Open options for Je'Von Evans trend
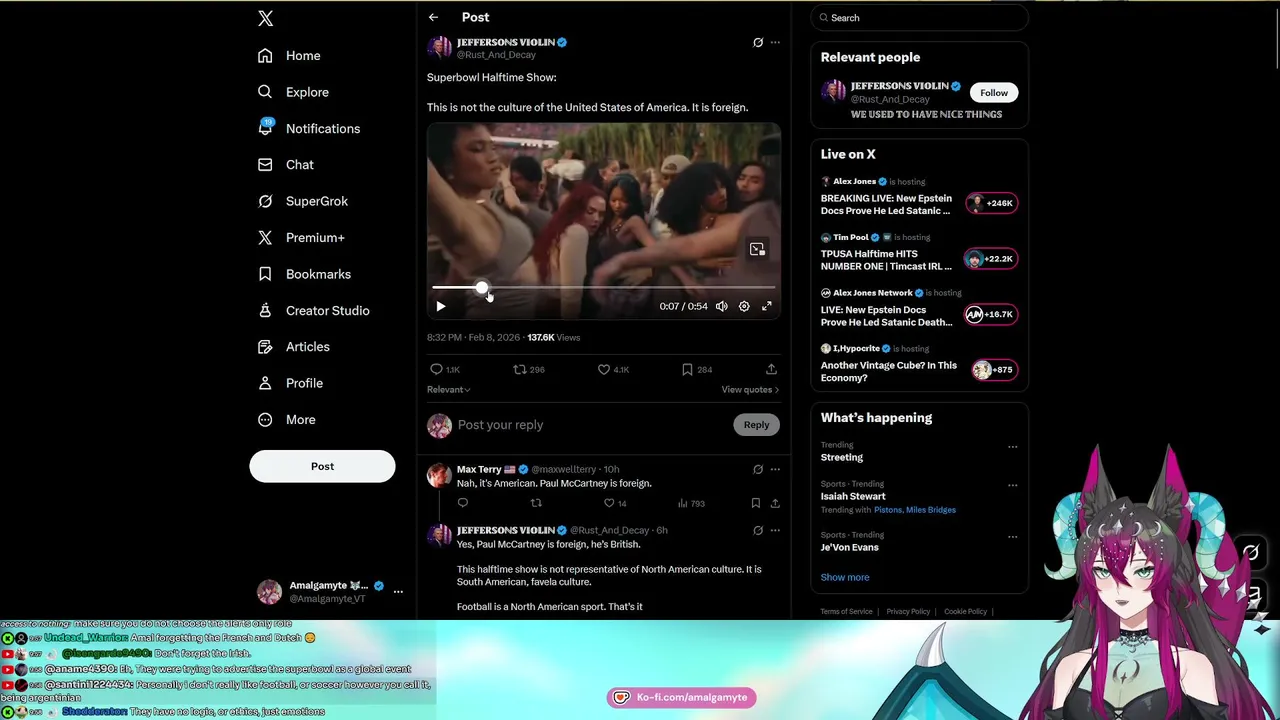The width and height of the screenshot is (1280, 720). [x=1012, y=537]
